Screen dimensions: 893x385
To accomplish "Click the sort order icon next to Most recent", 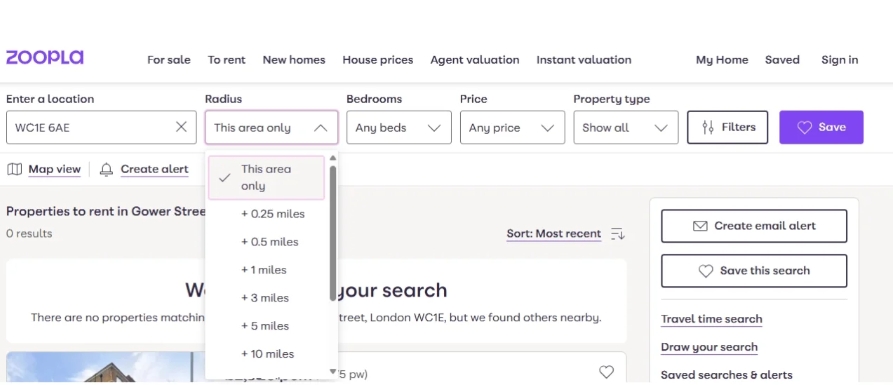I will tap(618, 234).
